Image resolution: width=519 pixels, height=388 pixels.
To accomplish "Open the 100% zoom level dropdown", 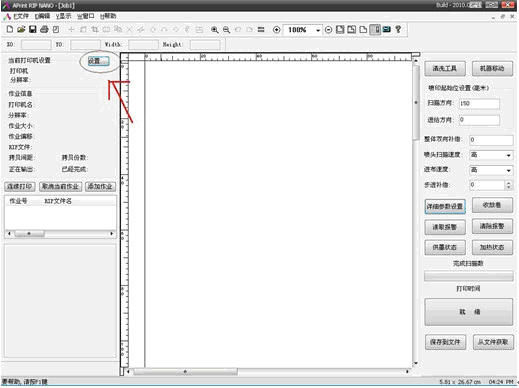I will coord(318,30).
